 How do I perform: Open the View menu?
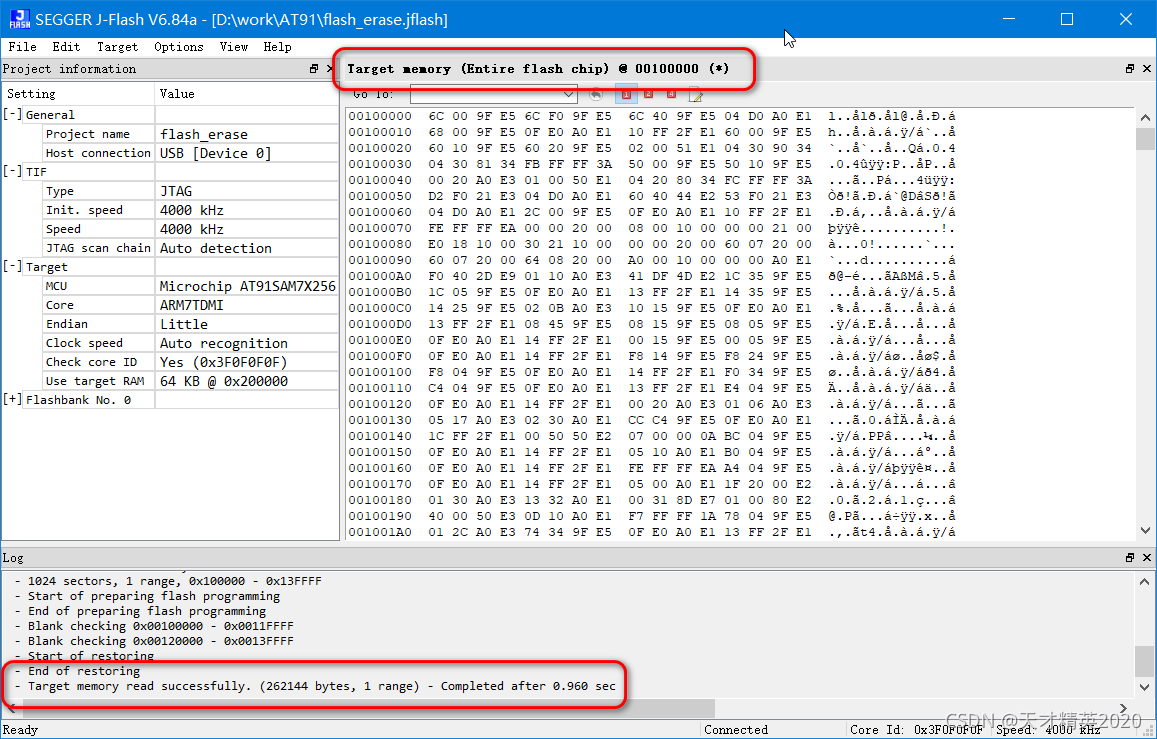(234, 46)
